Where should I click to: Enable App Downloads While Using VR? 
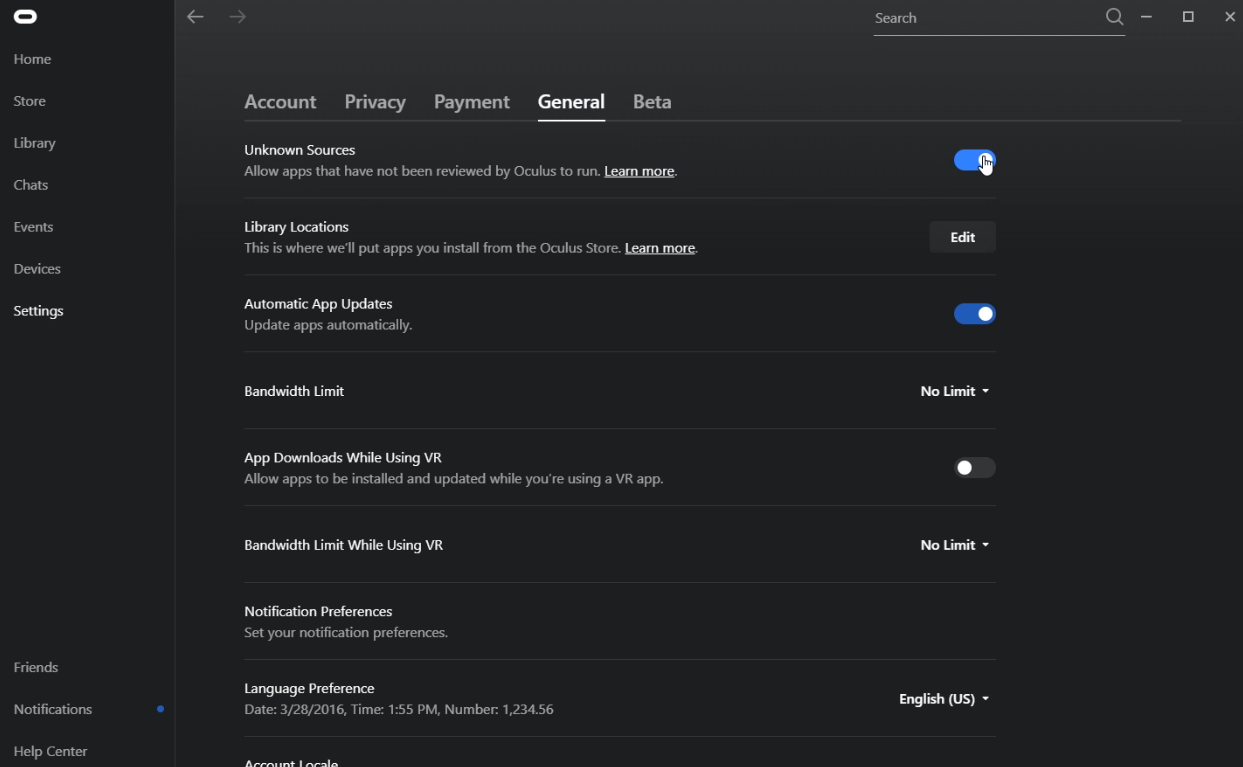[974, 468]
